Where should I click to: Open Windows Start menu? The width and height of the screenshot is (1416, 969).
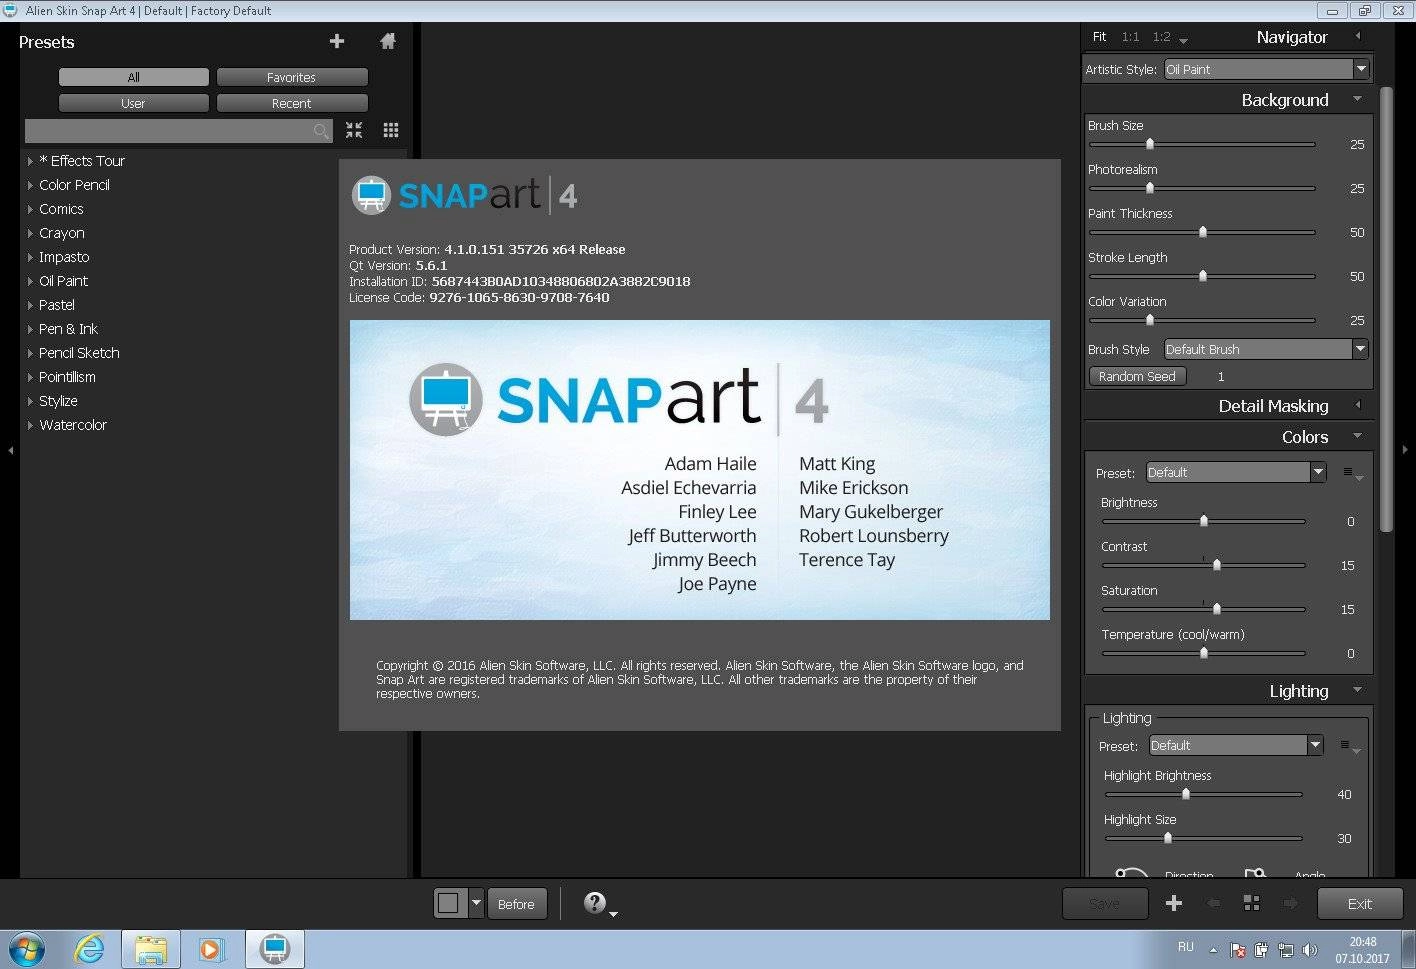(x=27, y=948)
